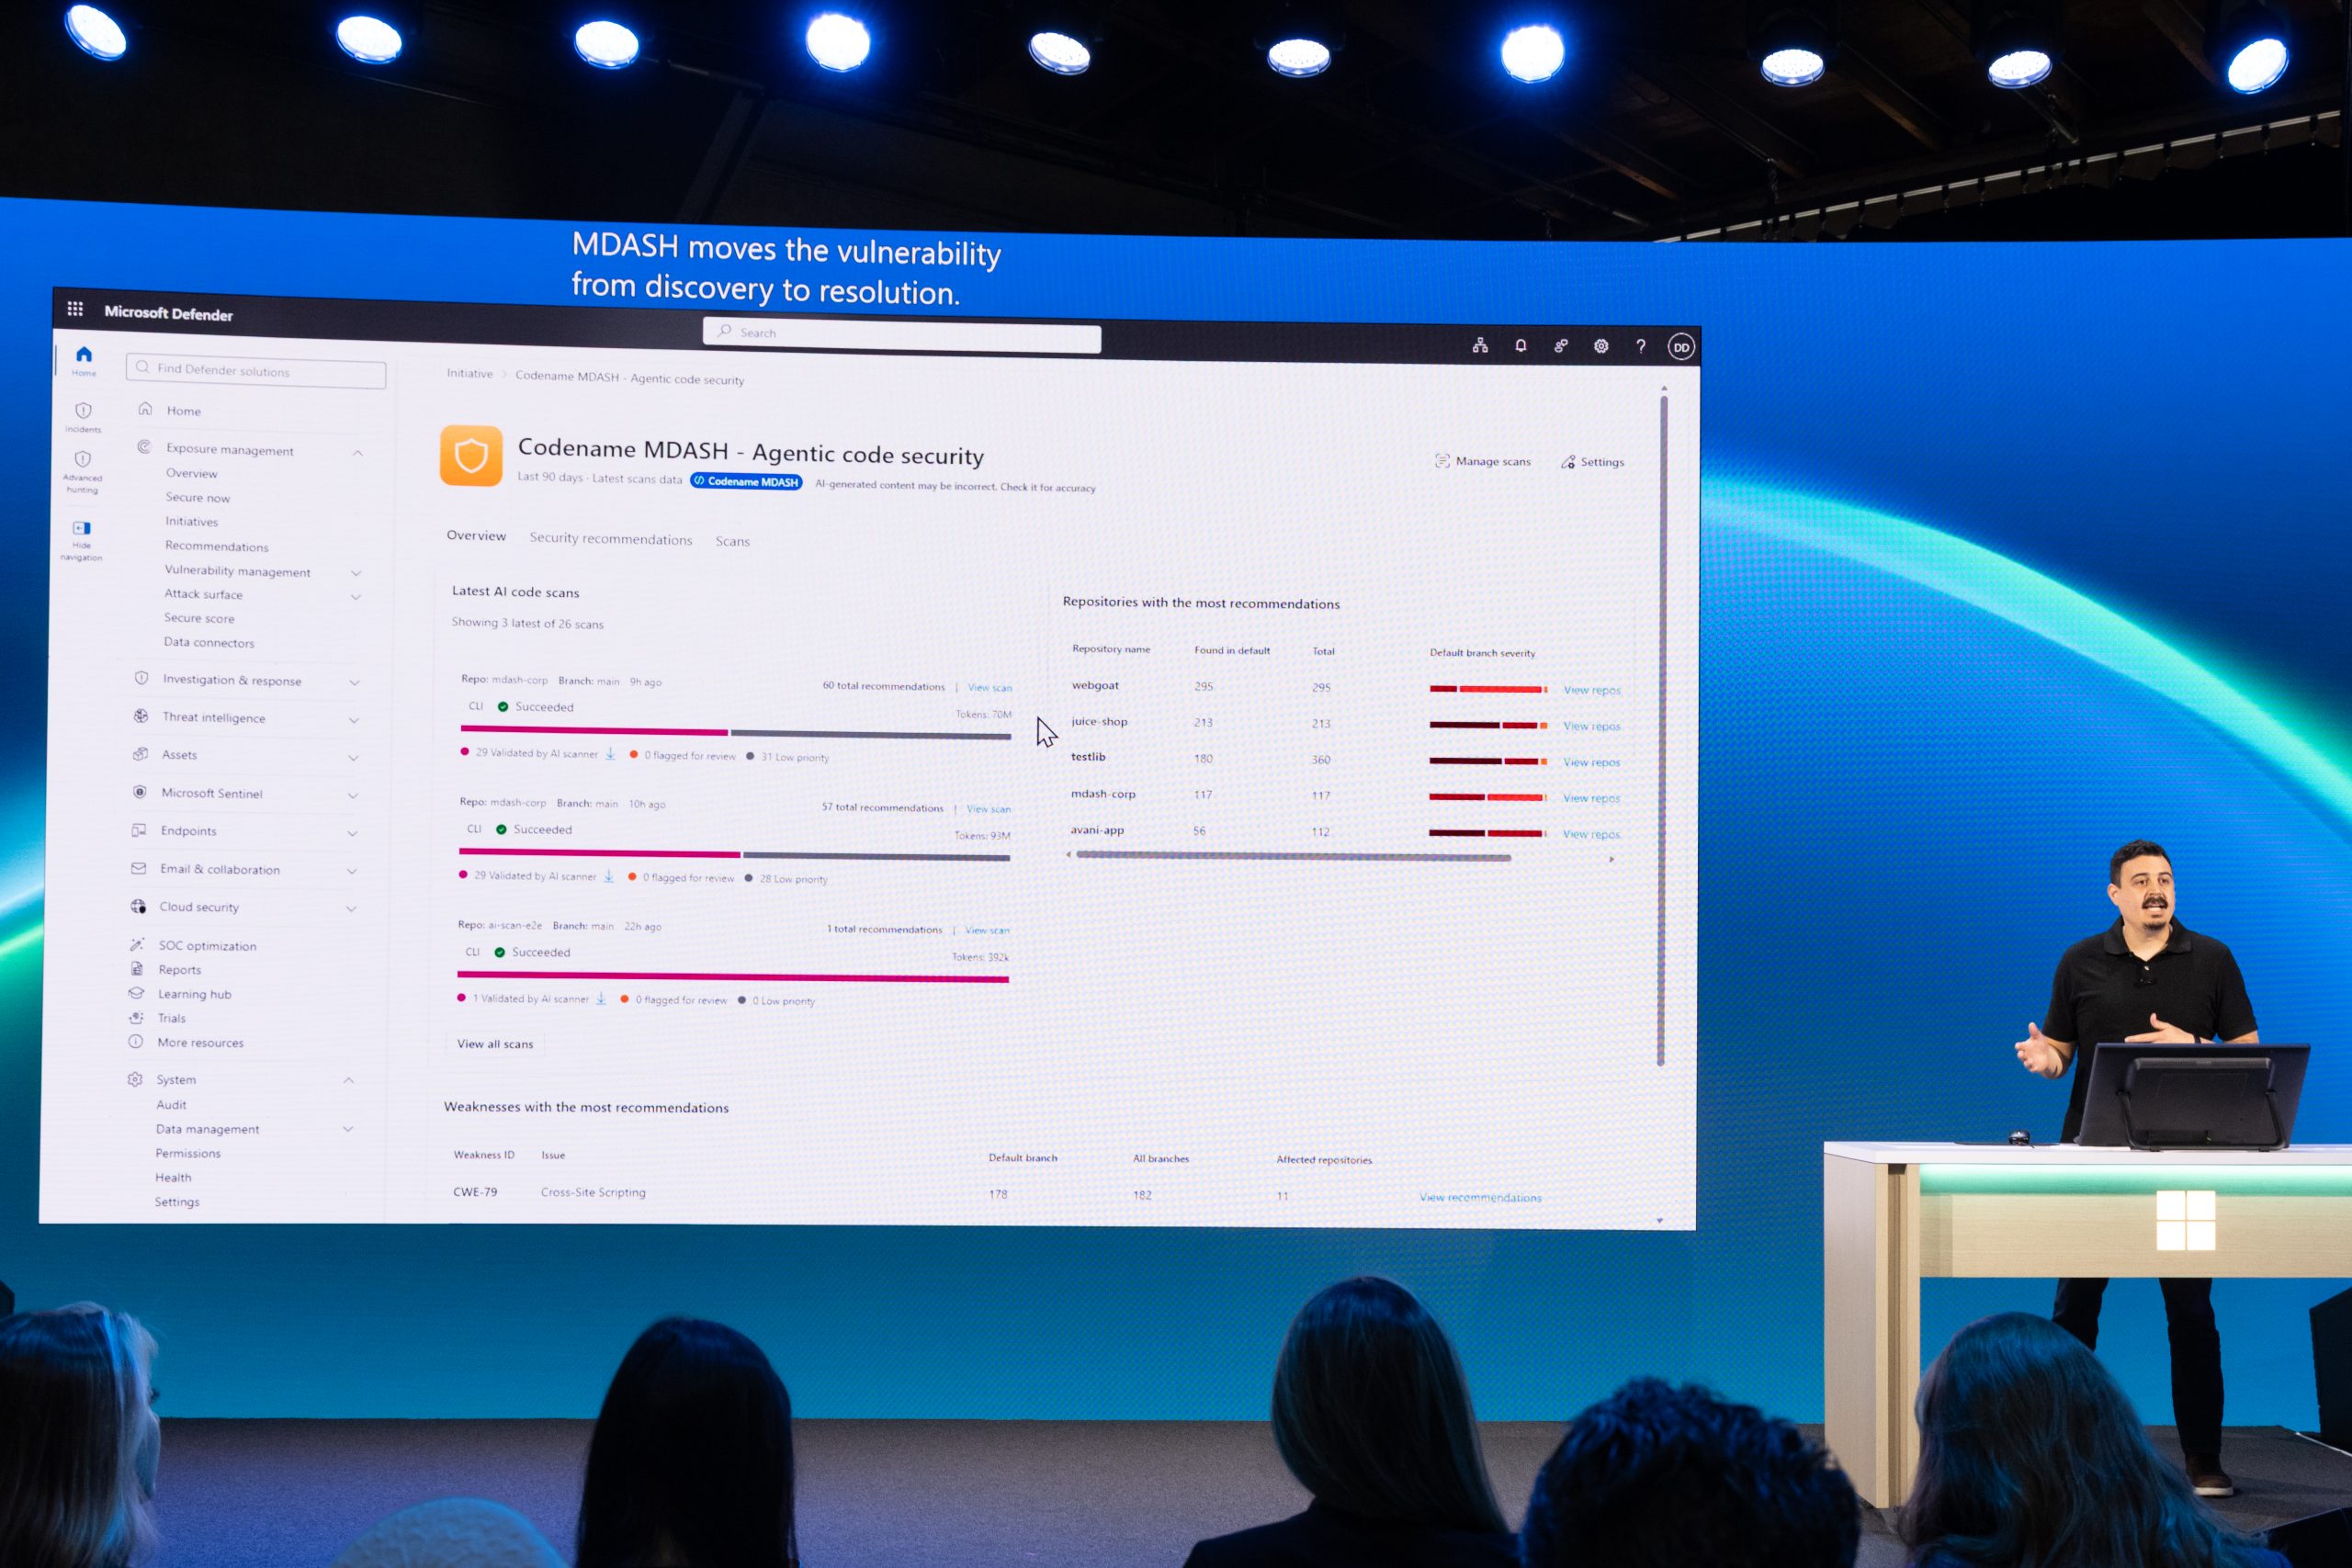Click the SOC optimization wand icon
Viewport: 2352px width, 1568px height.
point(137,944)
